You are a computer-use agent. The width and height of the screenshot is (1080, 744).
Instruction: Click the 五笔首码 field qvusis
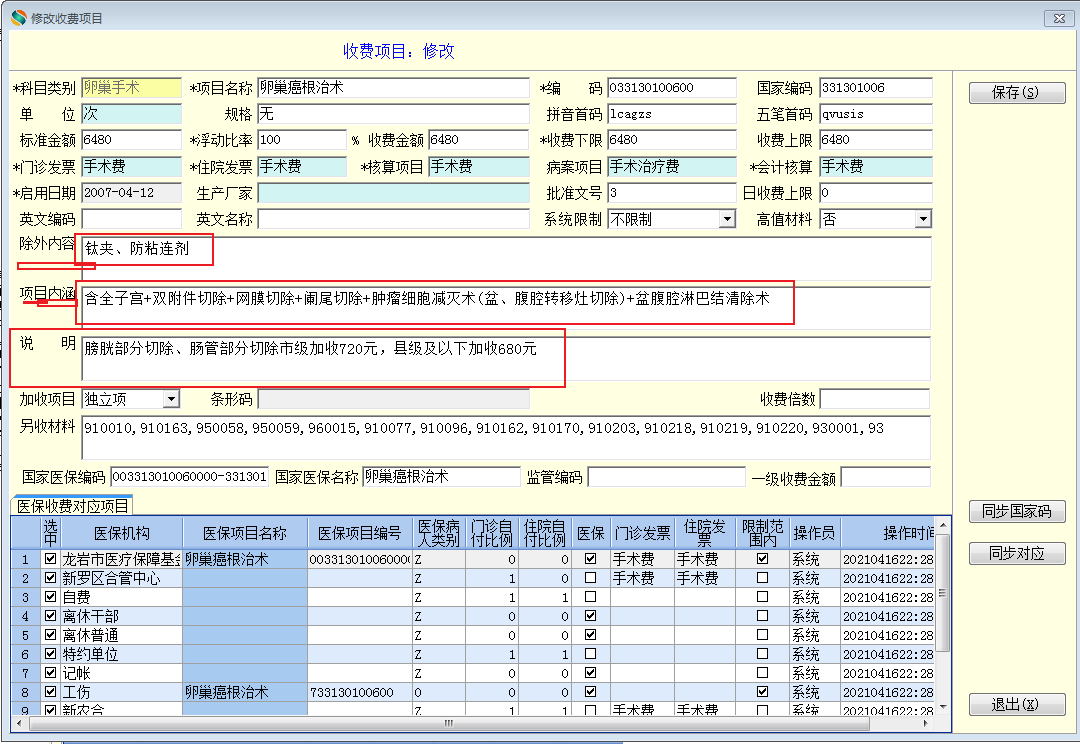[876, 114]
